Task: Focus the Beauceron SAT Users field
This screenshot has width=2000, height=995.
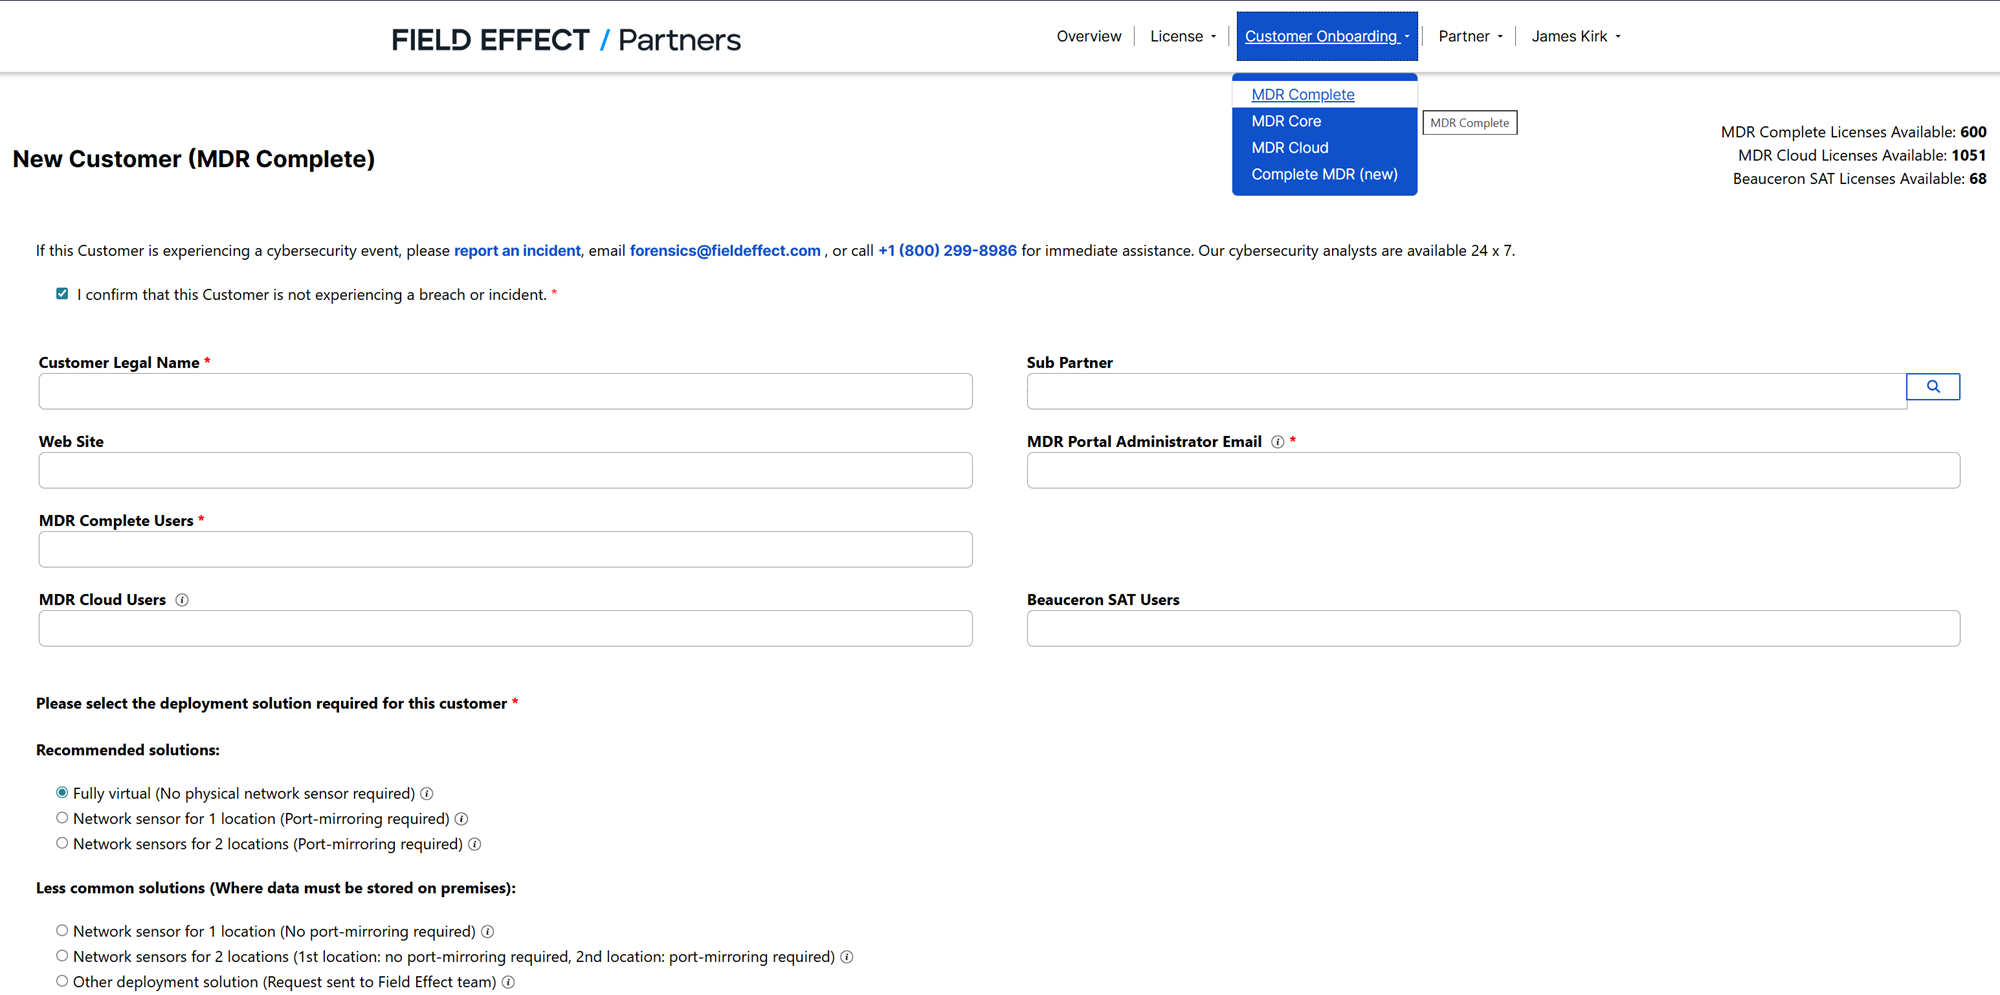Action: pyautogui.click(x=1493, y=628)
